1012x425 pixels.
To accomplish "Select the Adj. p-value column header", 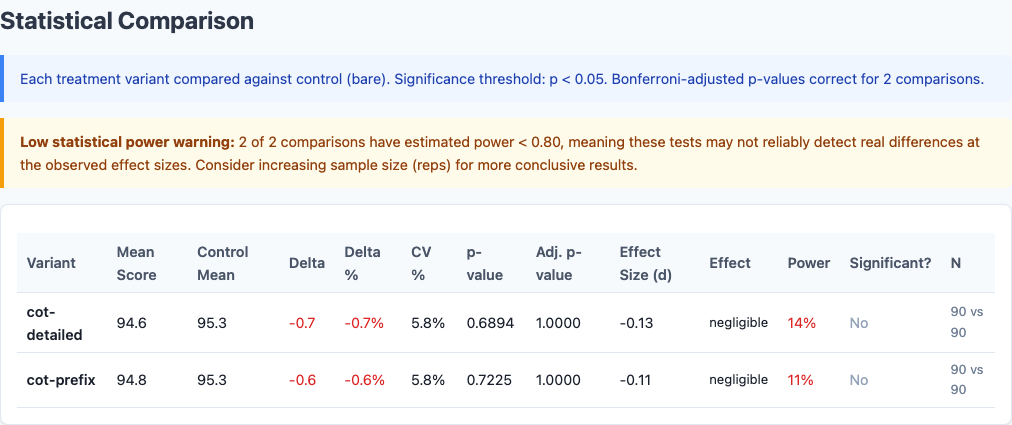I will [x=559, y=263].
